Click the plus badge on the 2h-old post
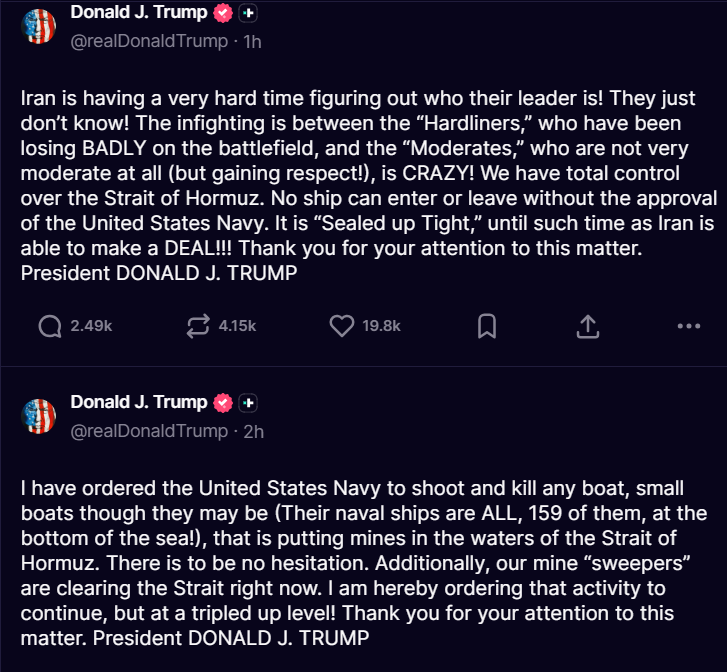Screen dimensions: 727x672 click(249, 403)
